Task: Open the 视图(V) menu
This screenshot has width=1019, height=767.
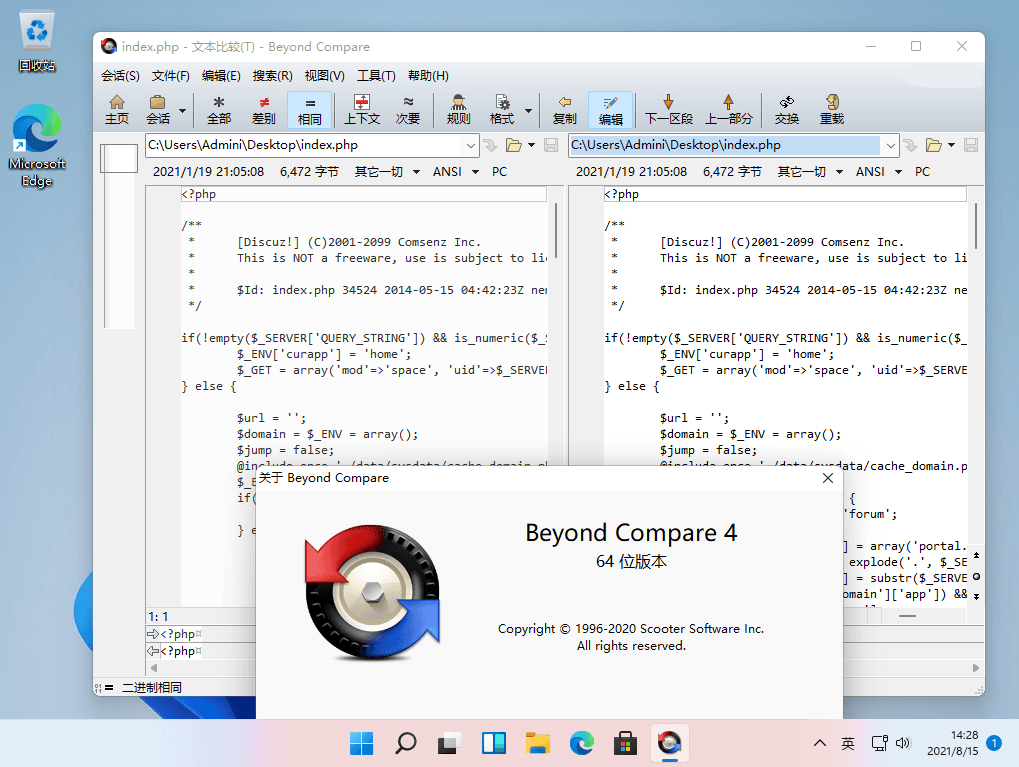Action: pos(324,75)
